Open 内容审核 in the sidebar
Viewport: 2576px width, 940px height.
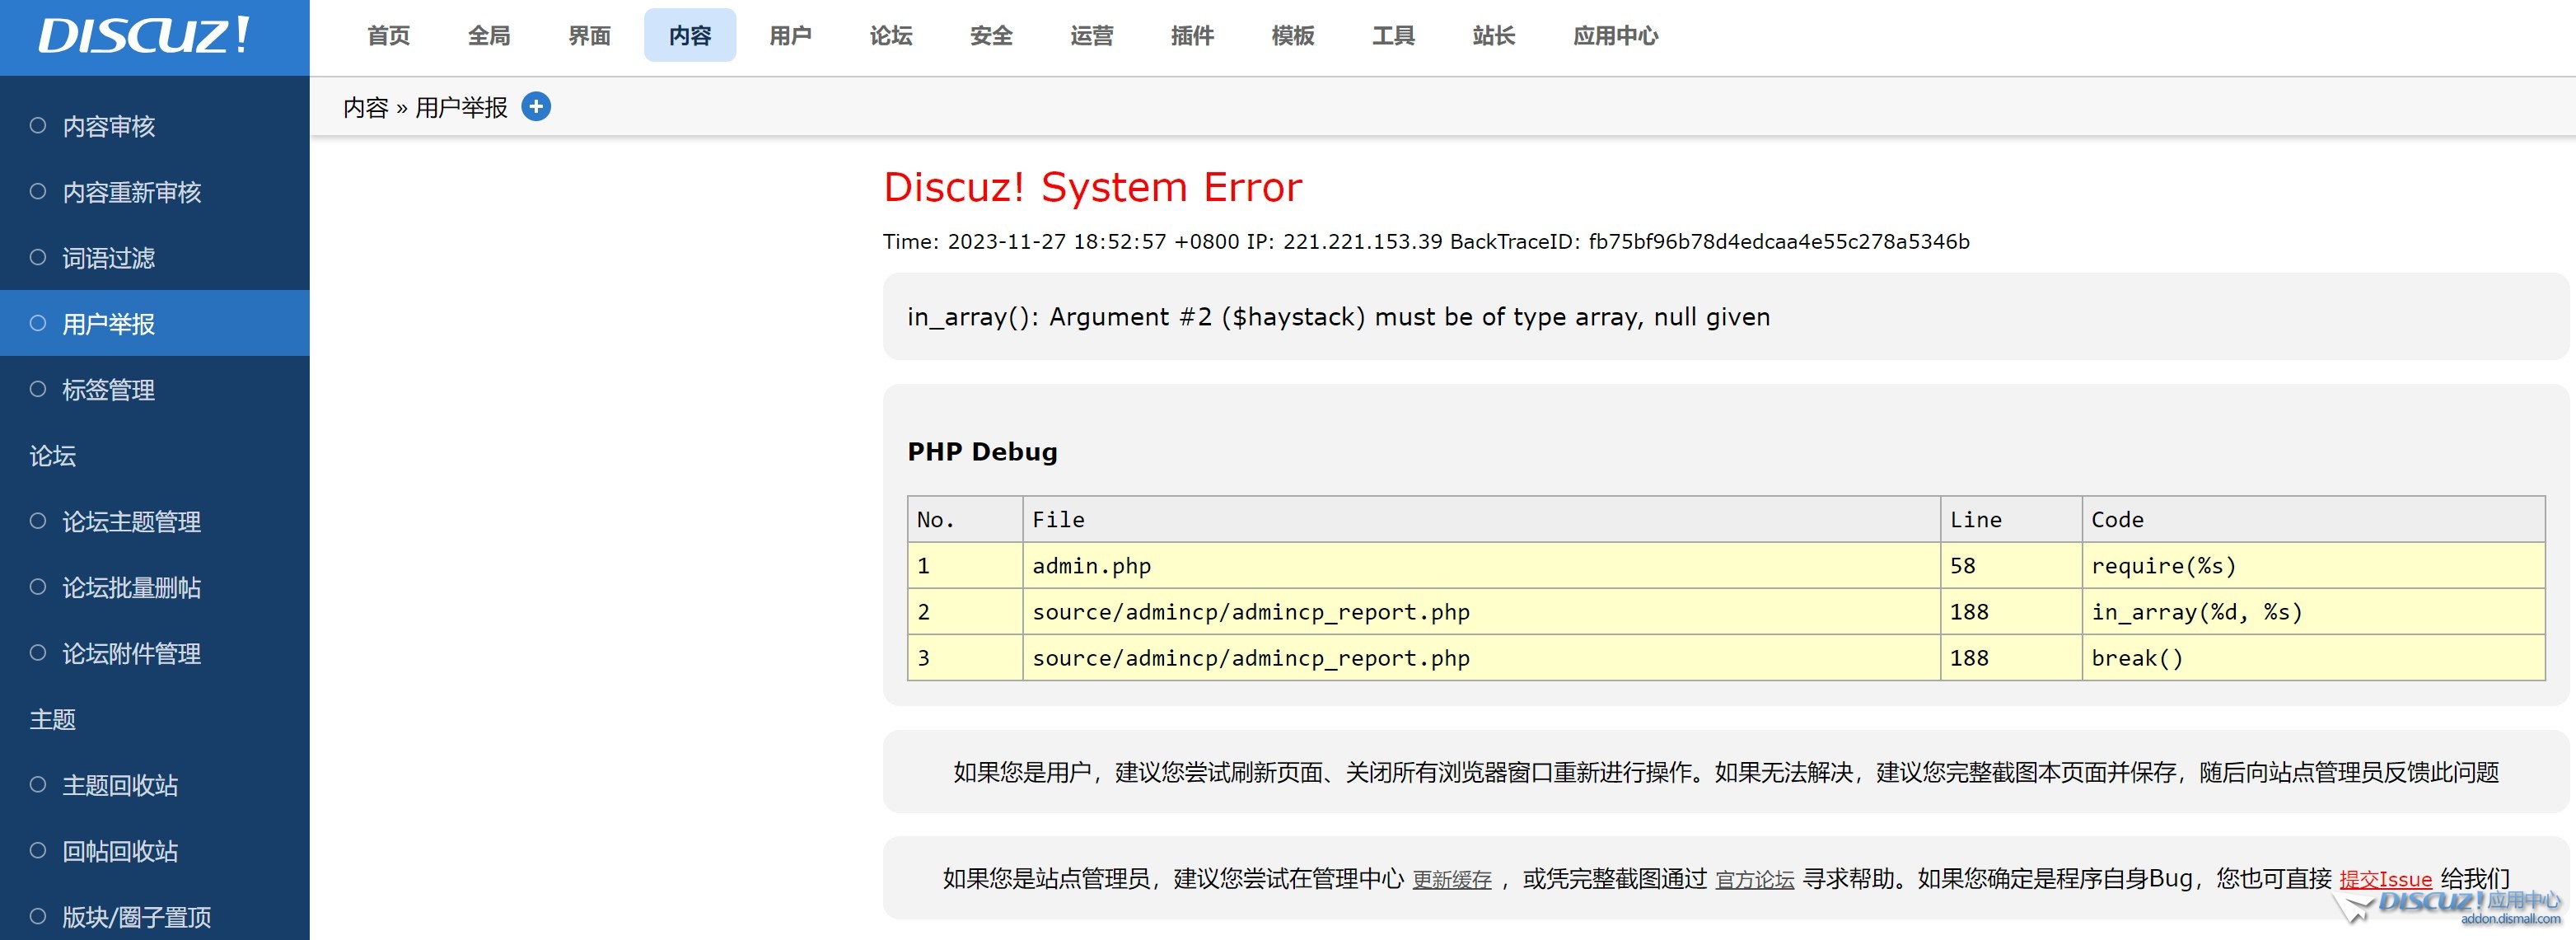tap(108, 126)
